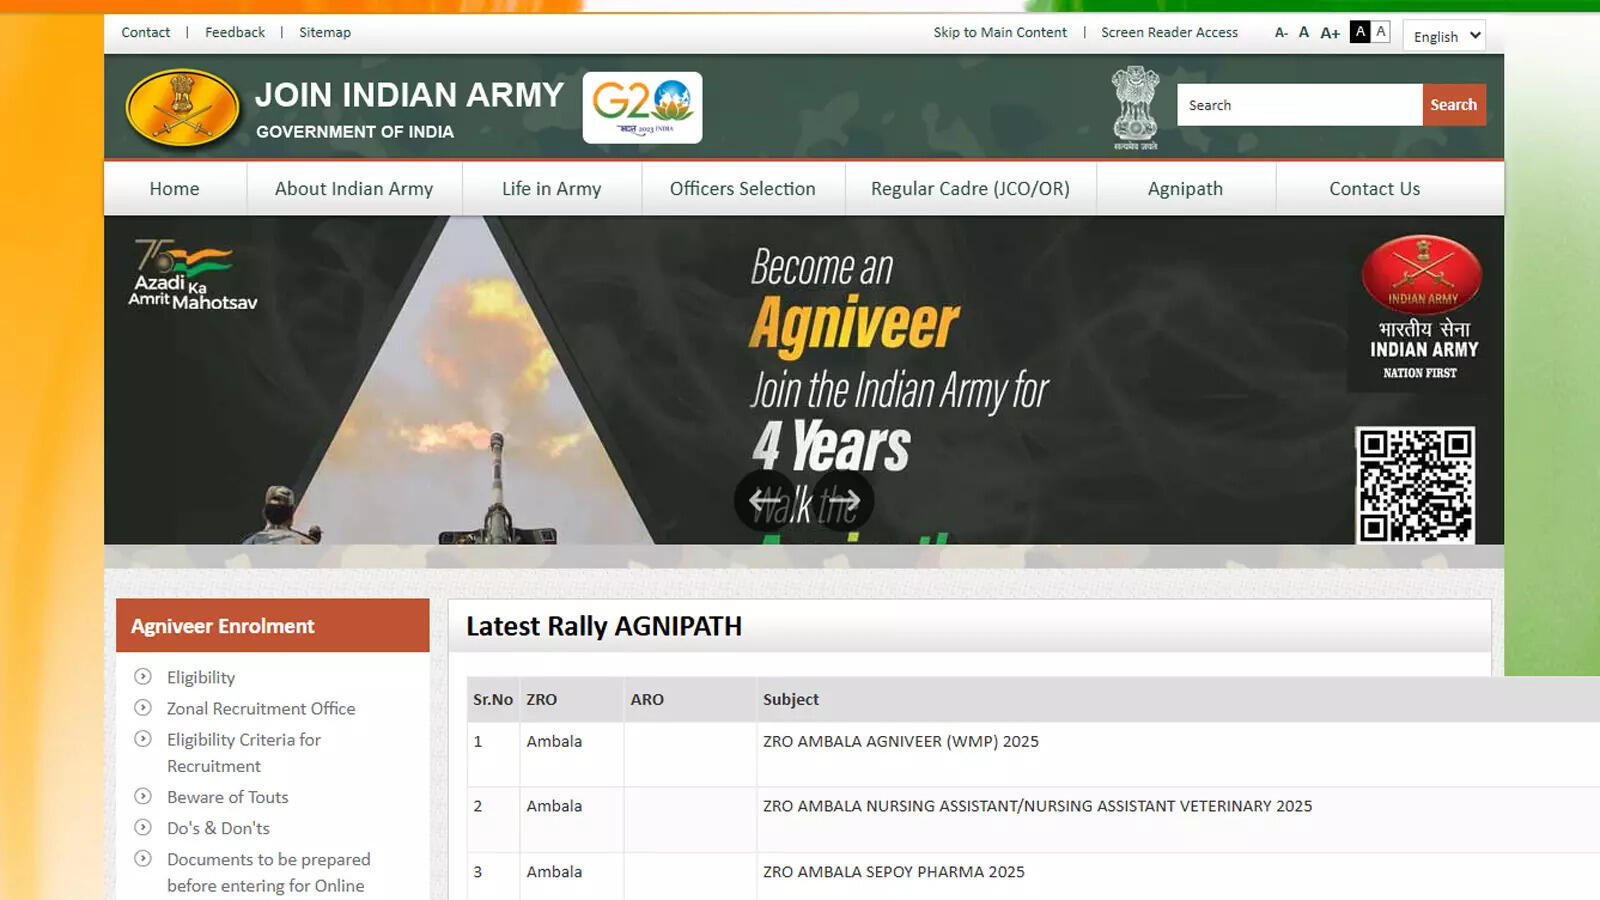Go to previous banner slide with left arrow
Screen dimensions: 1600x900
click(x=765, y=500)
